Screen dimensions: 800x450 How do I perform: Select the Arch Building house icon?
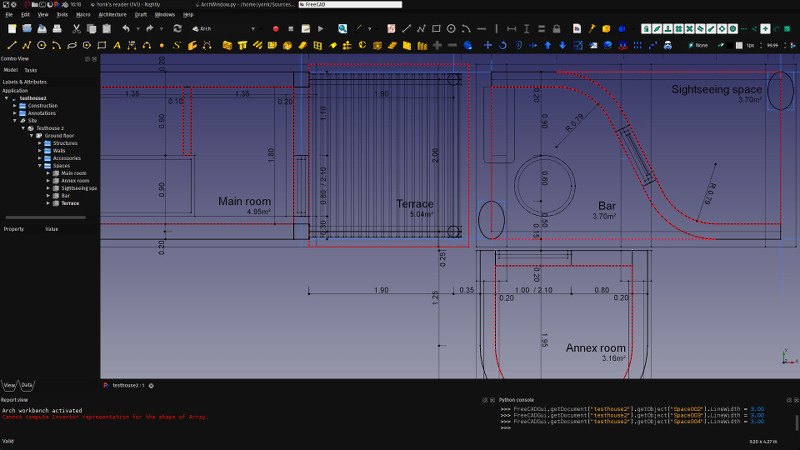point(287,45)
